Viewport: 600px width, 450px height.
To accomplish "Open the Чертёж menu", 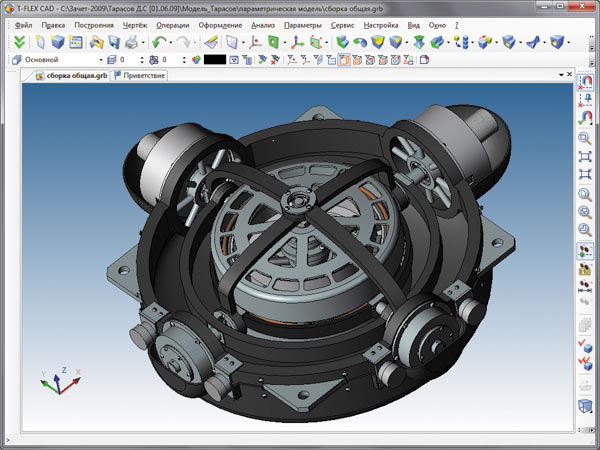I will (x=135, y=25).
